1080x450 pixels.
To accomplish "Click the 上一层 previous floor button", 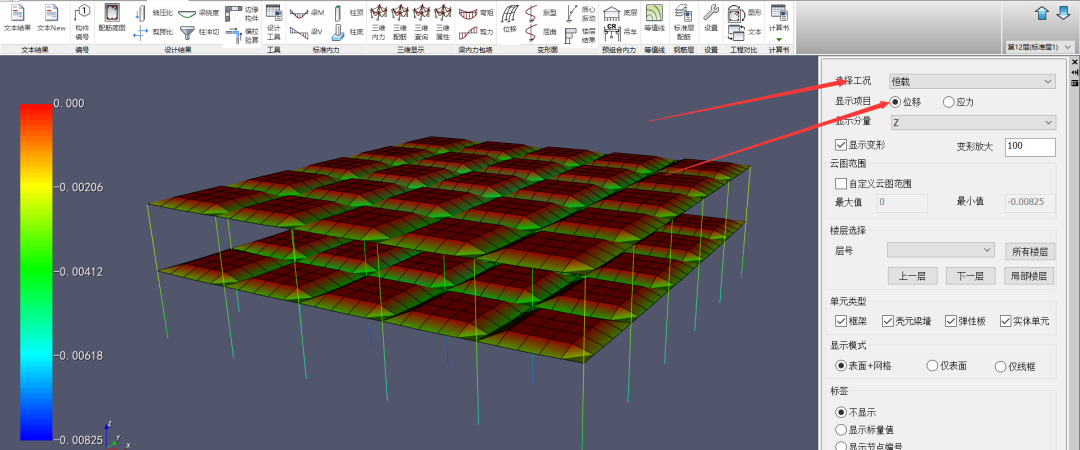I will [x=913, y=276].
